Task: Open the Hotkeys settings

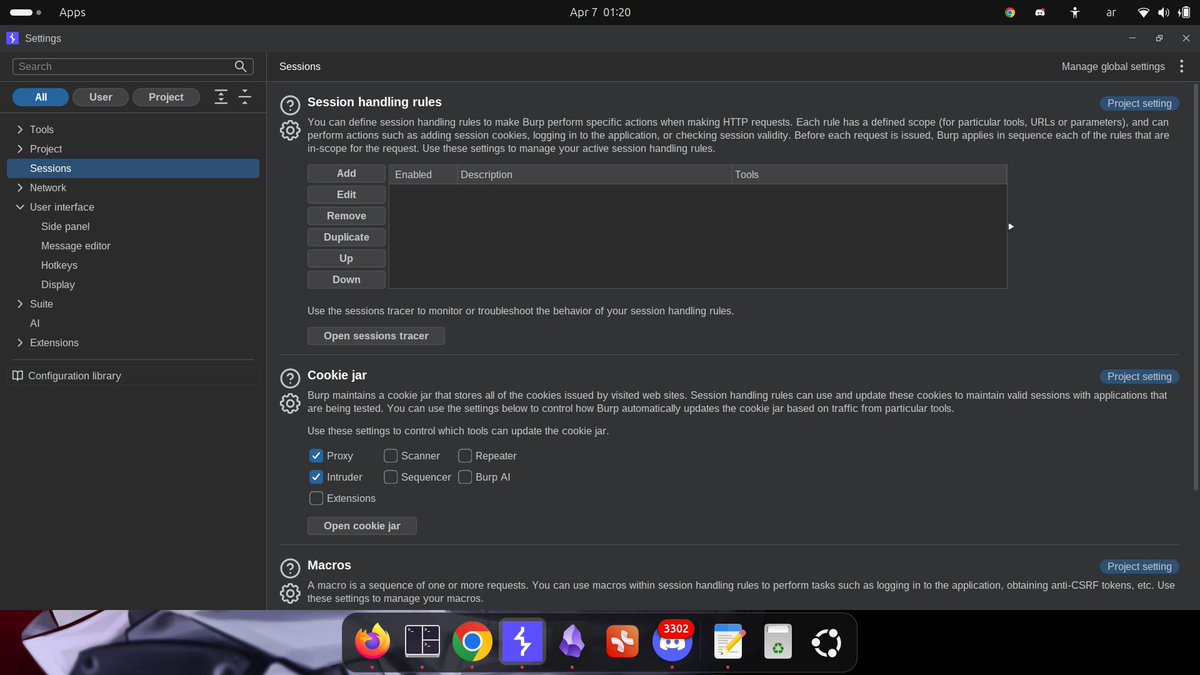Action: click(x=59, y=265)
